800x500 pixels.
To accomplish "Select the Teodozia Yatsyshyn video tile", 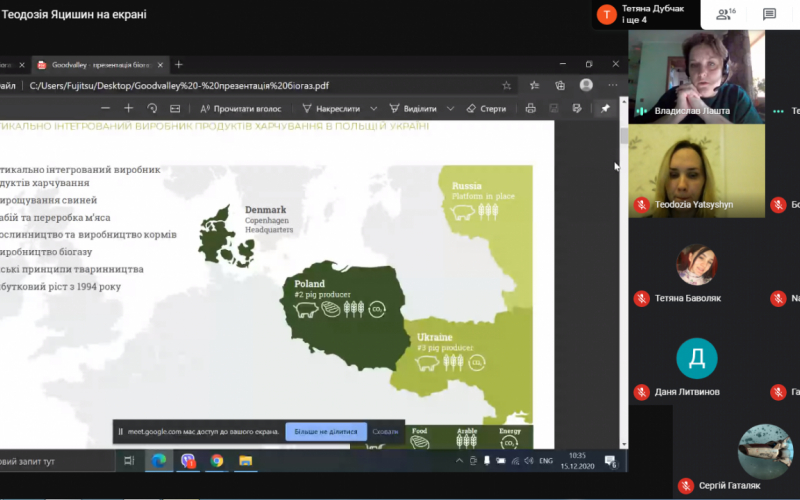I will point(696,171).
